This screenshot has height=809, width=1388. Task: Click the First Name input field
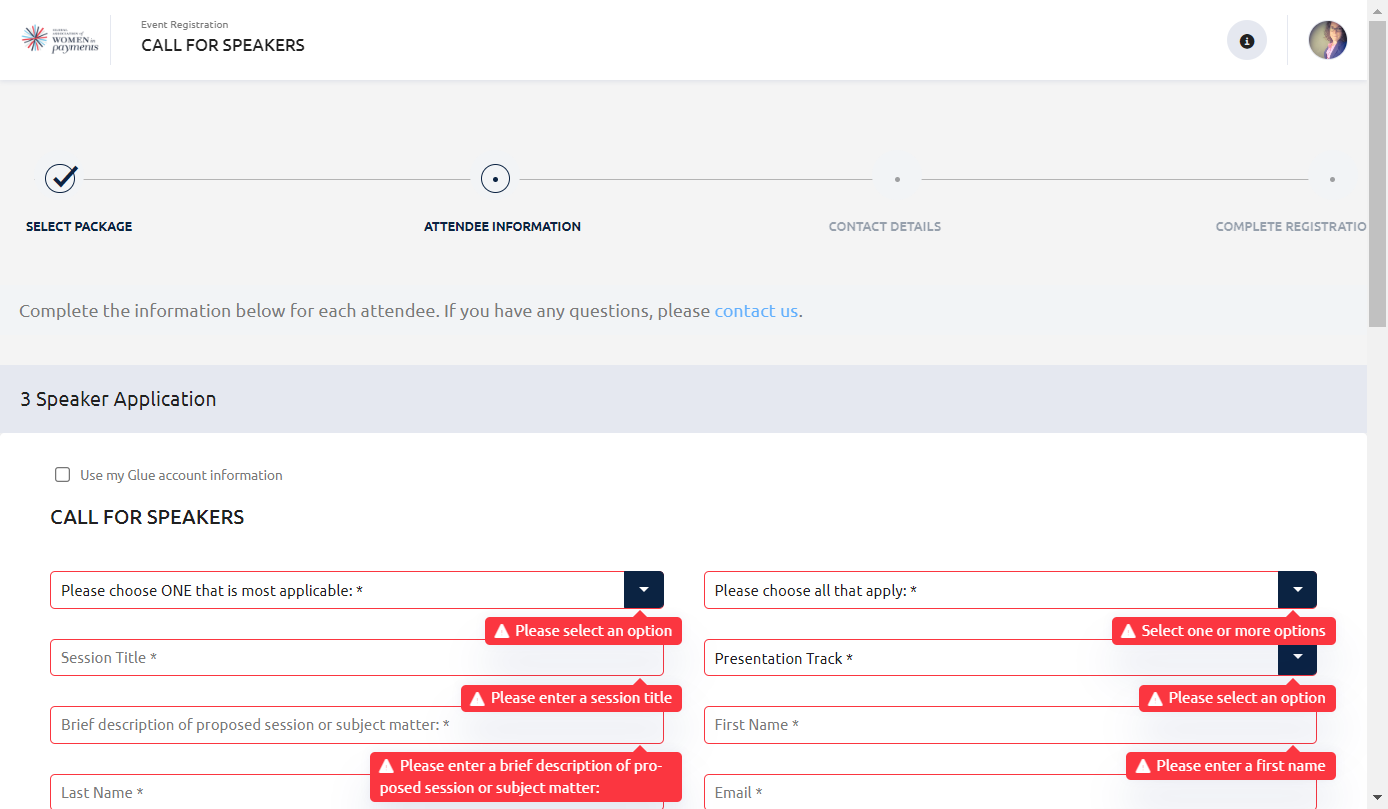coord(1010,725)
